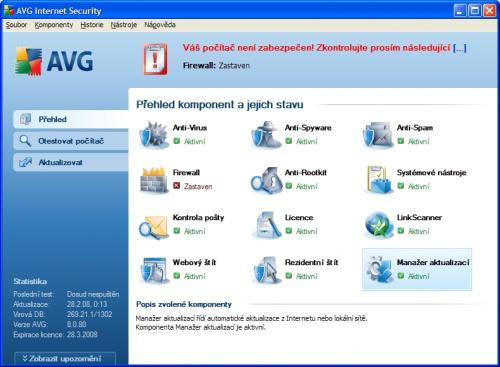This screenshot has width=500, height=367.
Task: Click the magnifier icon for Otestovat počítač
Action: coord(25,141)
